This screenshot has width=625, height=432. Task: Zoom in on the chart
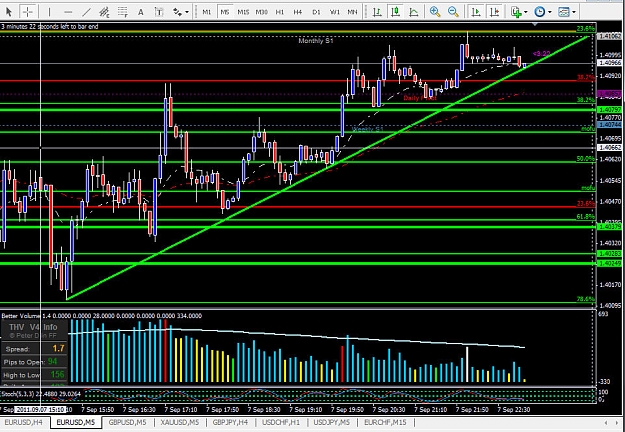click(x=435, y=12)
